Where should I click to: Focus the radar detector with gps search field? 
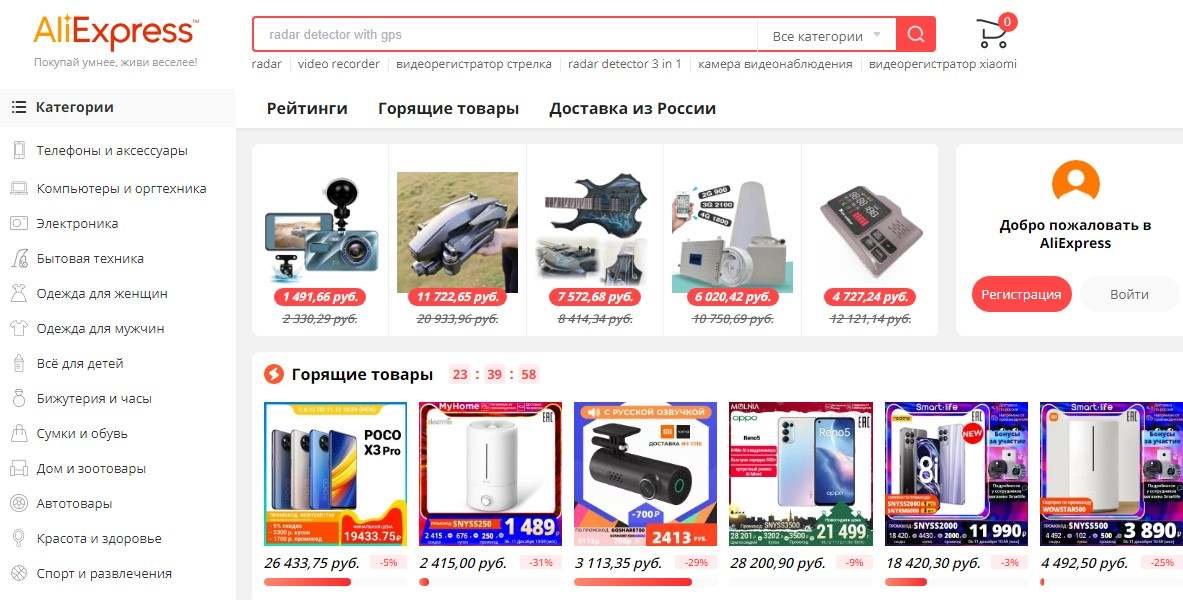click(505, 35)
